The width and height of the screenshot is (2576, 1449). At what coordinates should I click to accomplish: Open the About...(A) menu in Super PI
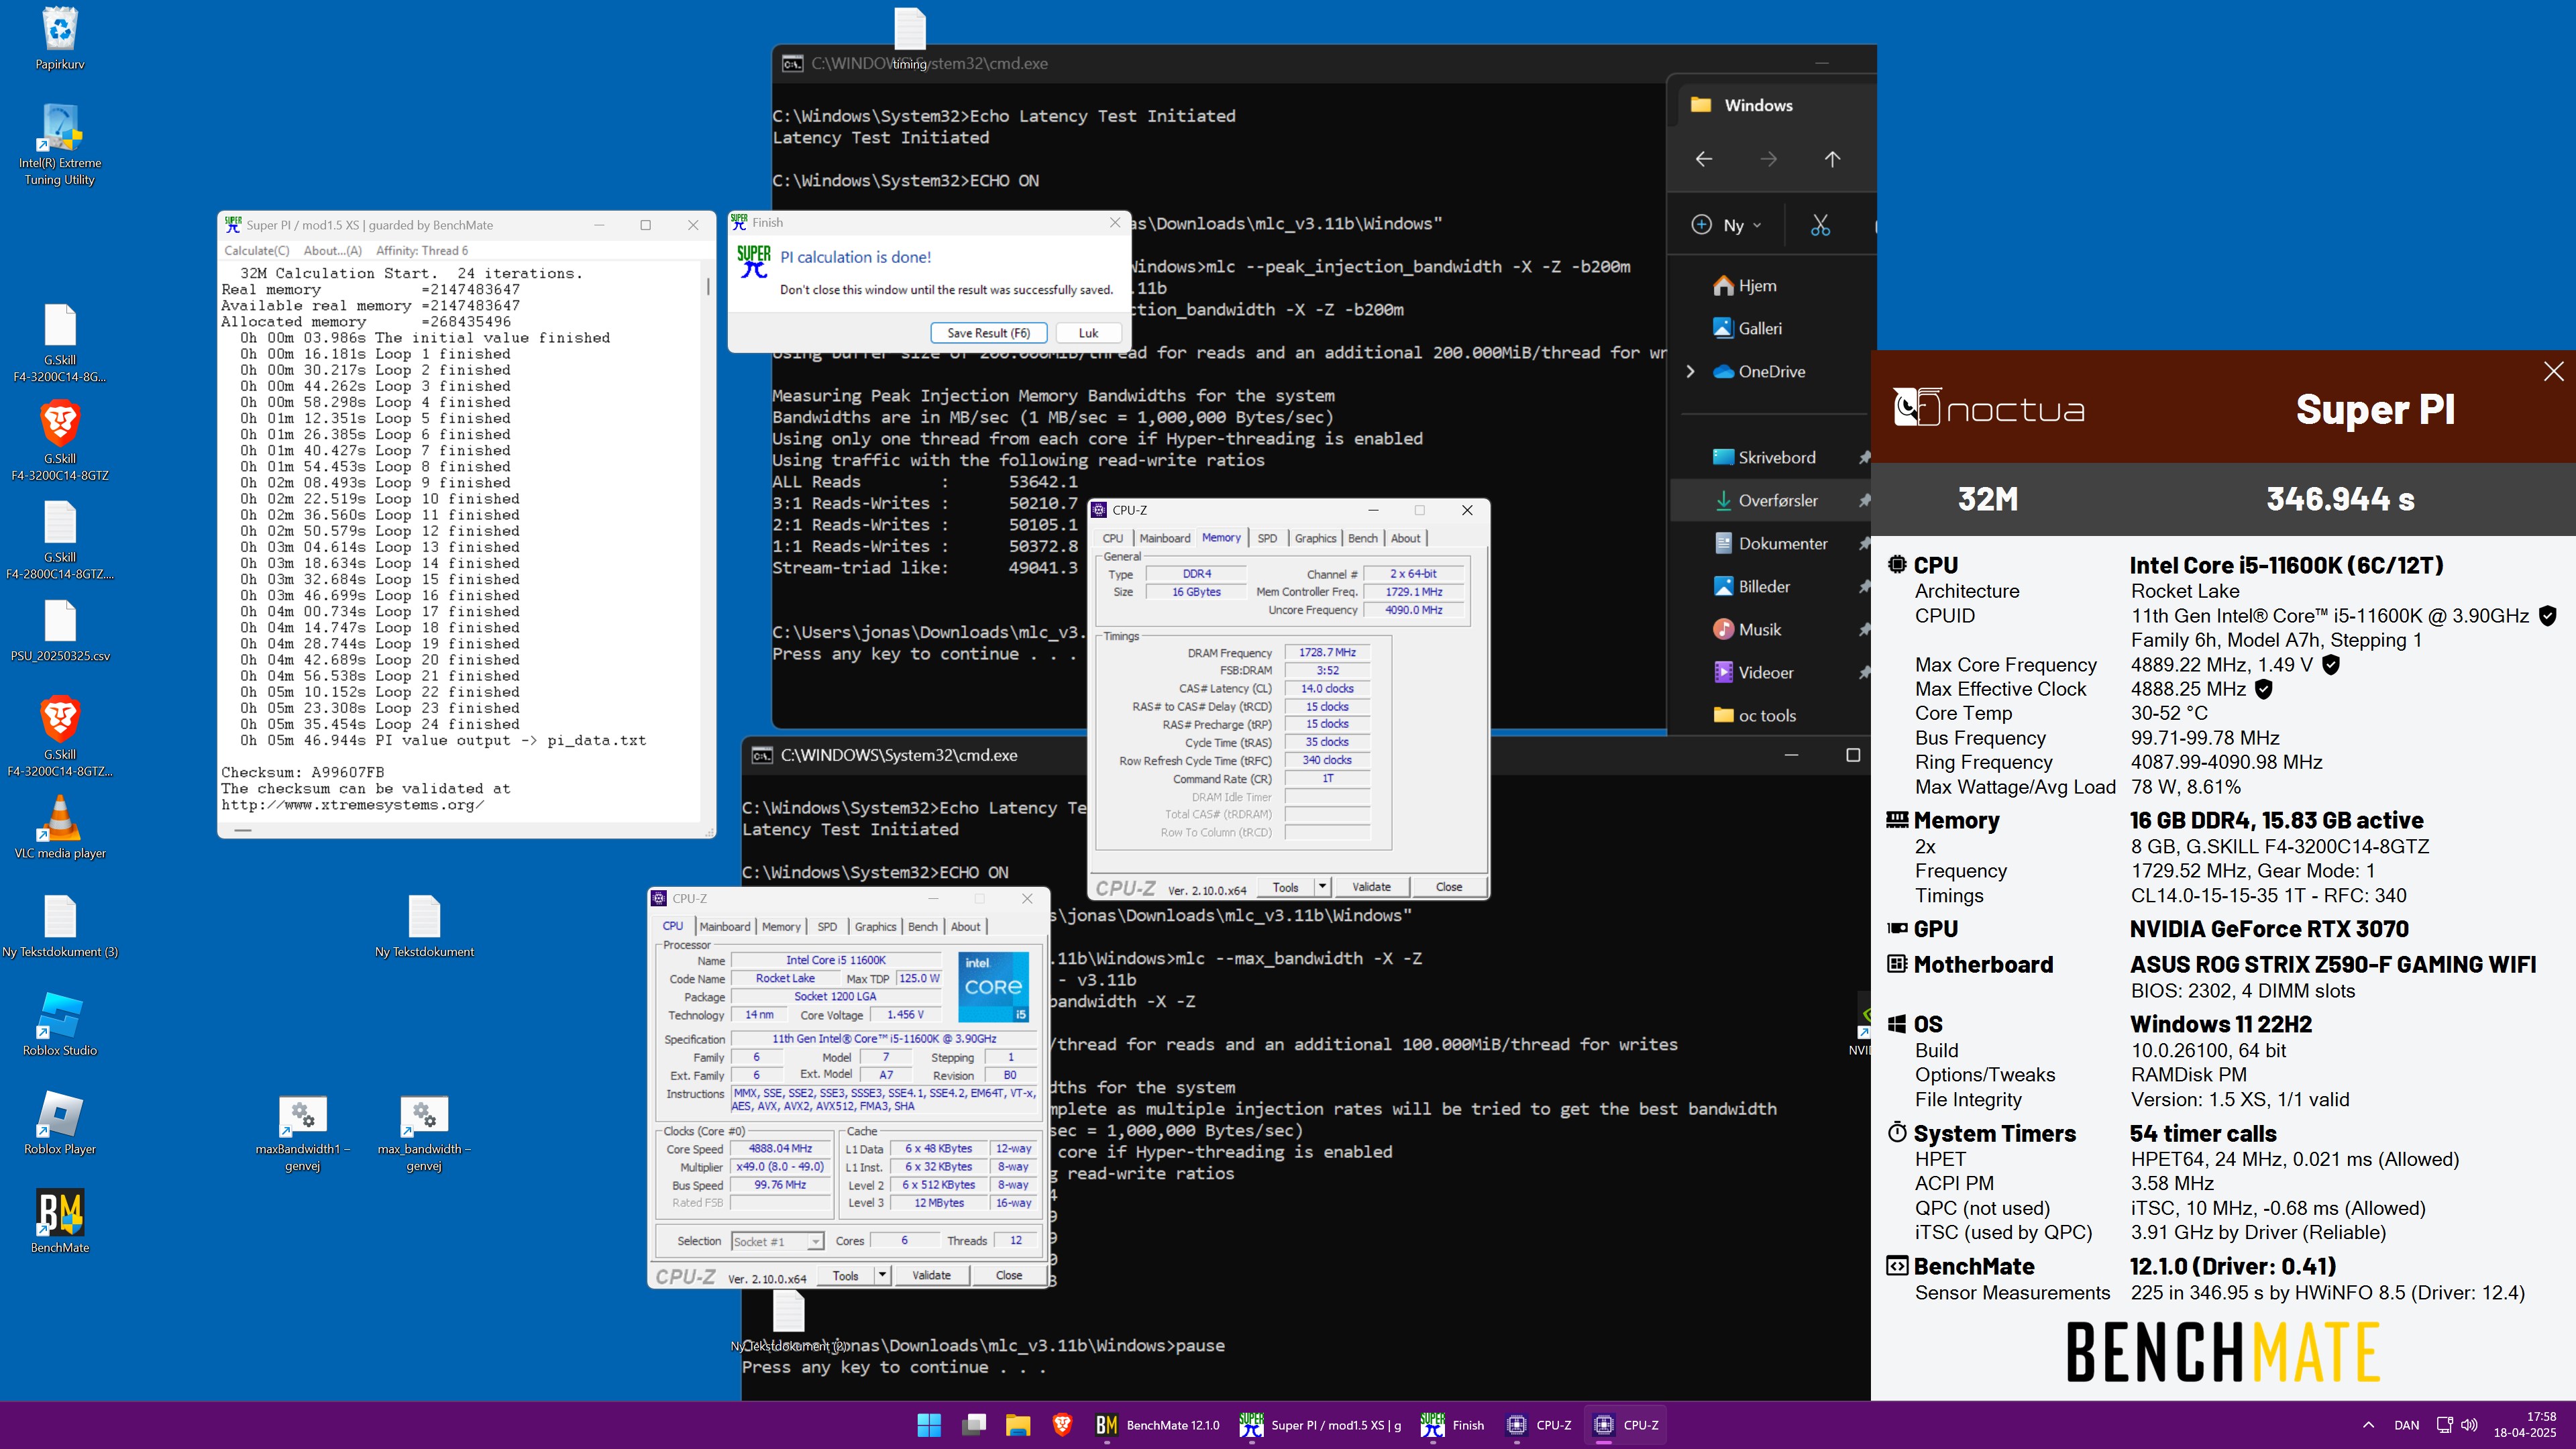tap(333, 251)
